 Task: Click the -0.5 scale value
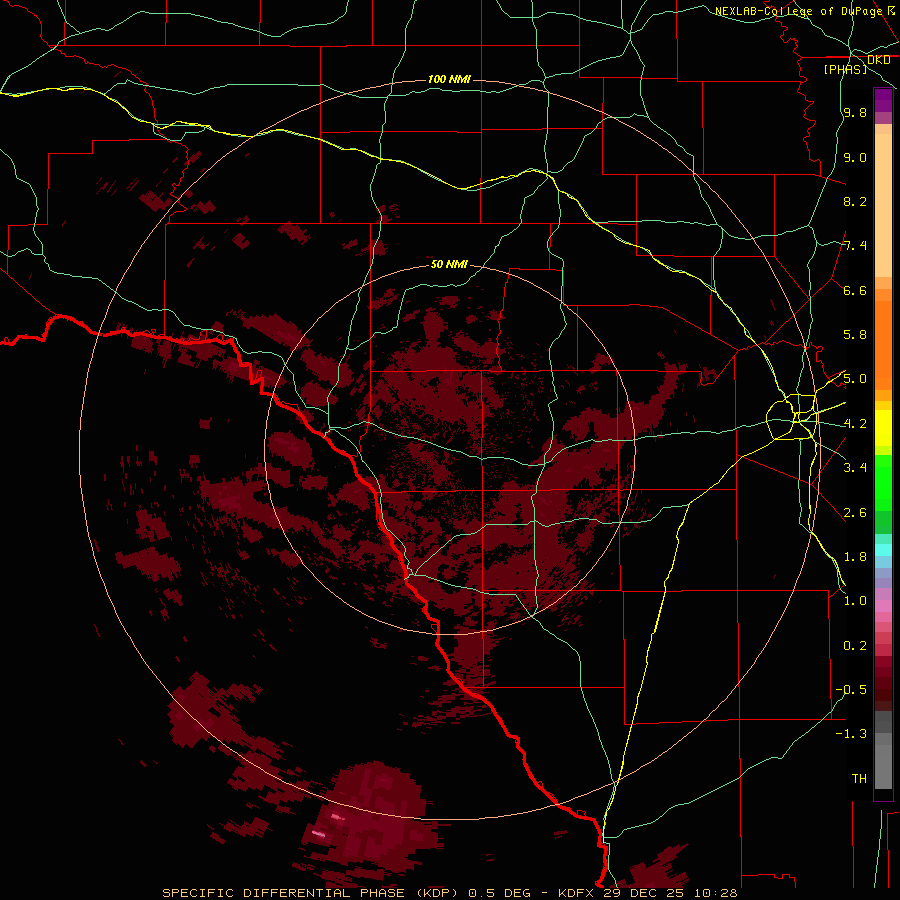(851, 690)
